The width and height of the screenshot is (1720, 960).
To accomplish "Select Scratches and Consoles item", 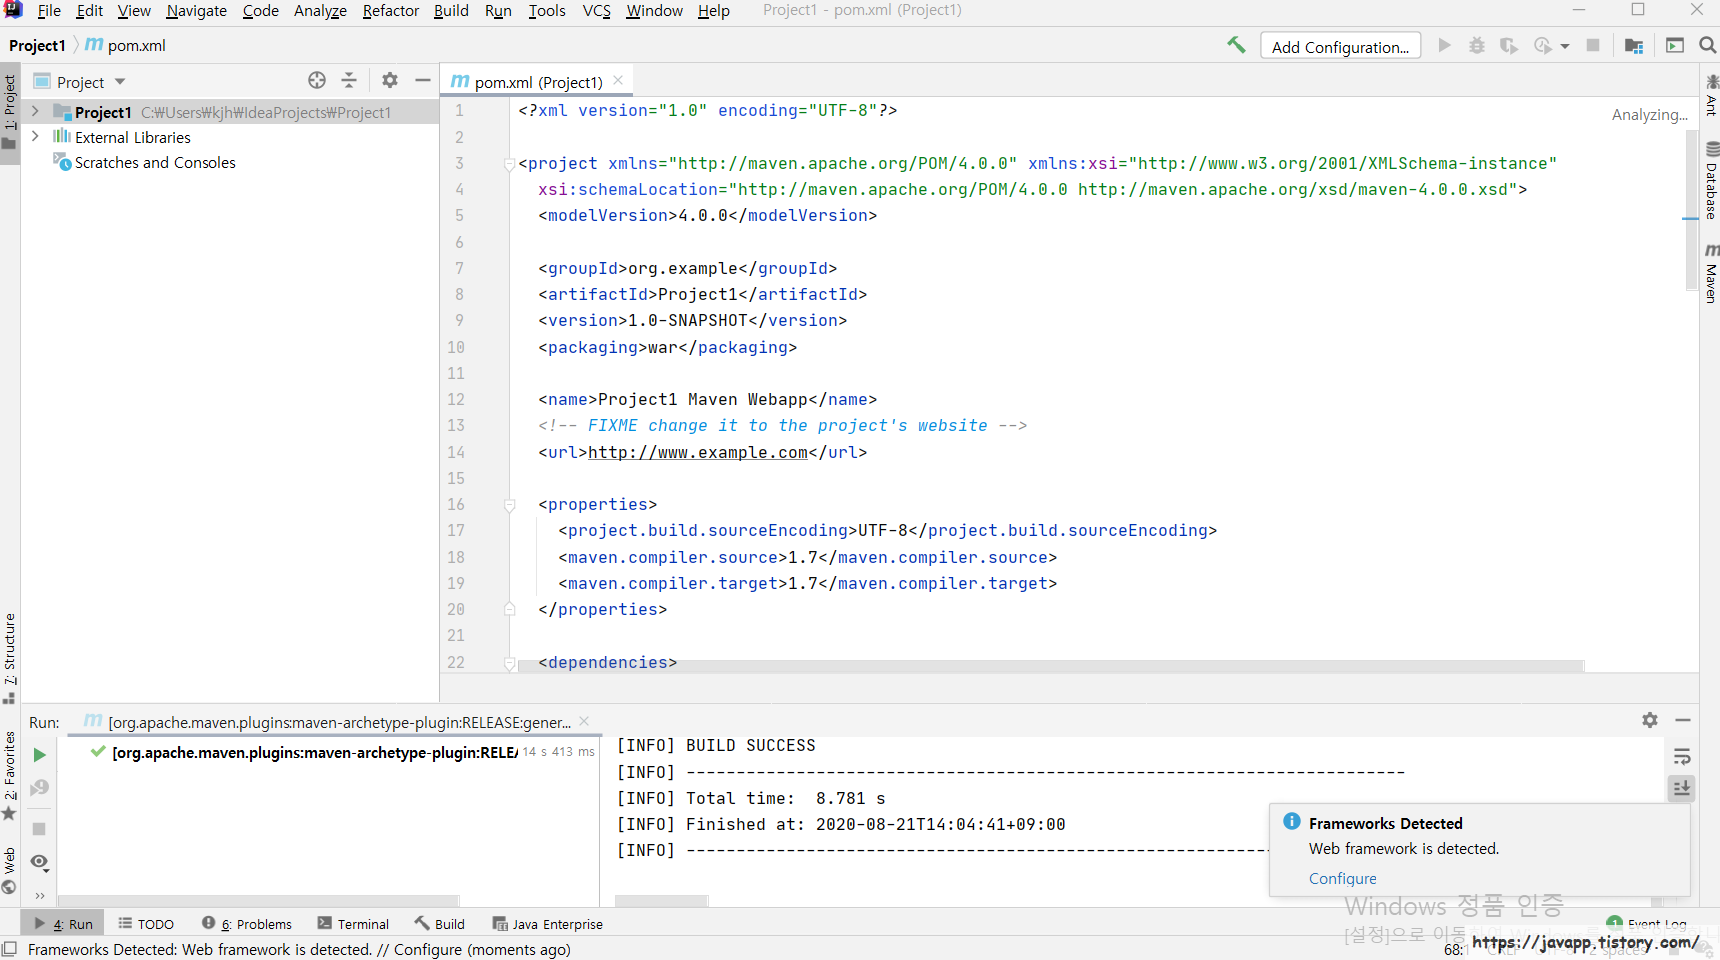I will pos(155,162).
